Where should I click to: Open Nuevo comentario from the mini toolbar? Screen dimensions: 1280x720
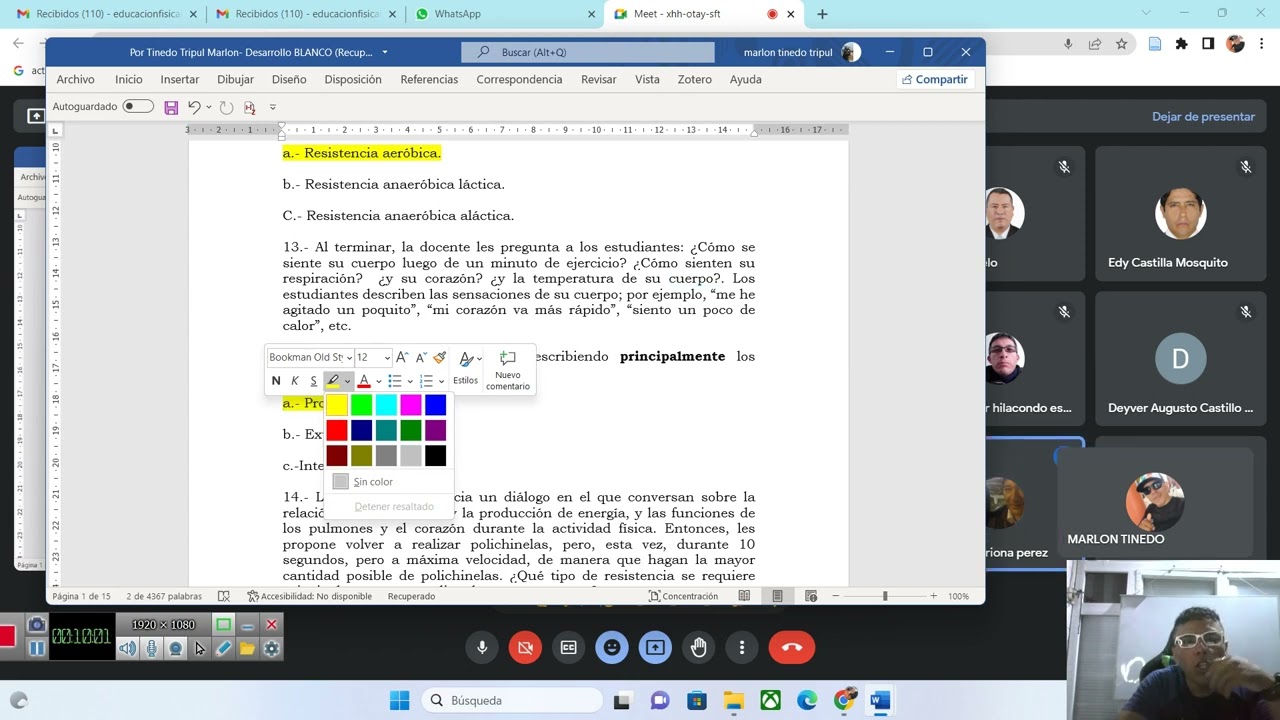tap(507, 370)
